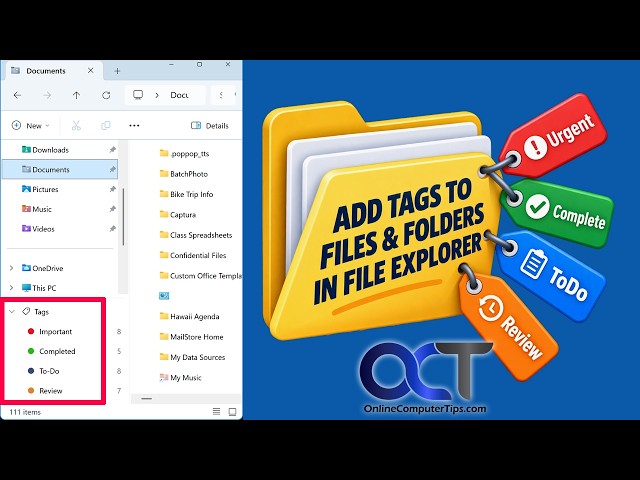This screenshot has height=480, width=640.
Task: Select OneDrive in the sidebar
Action: coord(42,268)
